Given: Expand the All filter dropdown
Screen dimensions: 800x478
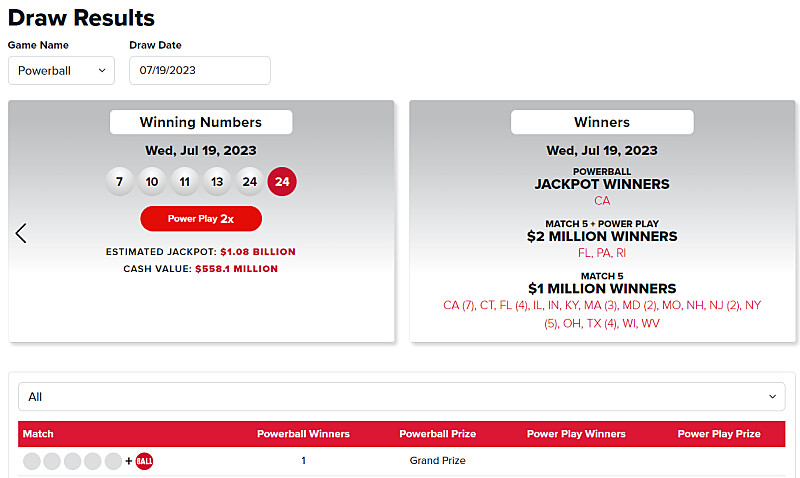Looking at the screenshot, I should pos(400,397).
